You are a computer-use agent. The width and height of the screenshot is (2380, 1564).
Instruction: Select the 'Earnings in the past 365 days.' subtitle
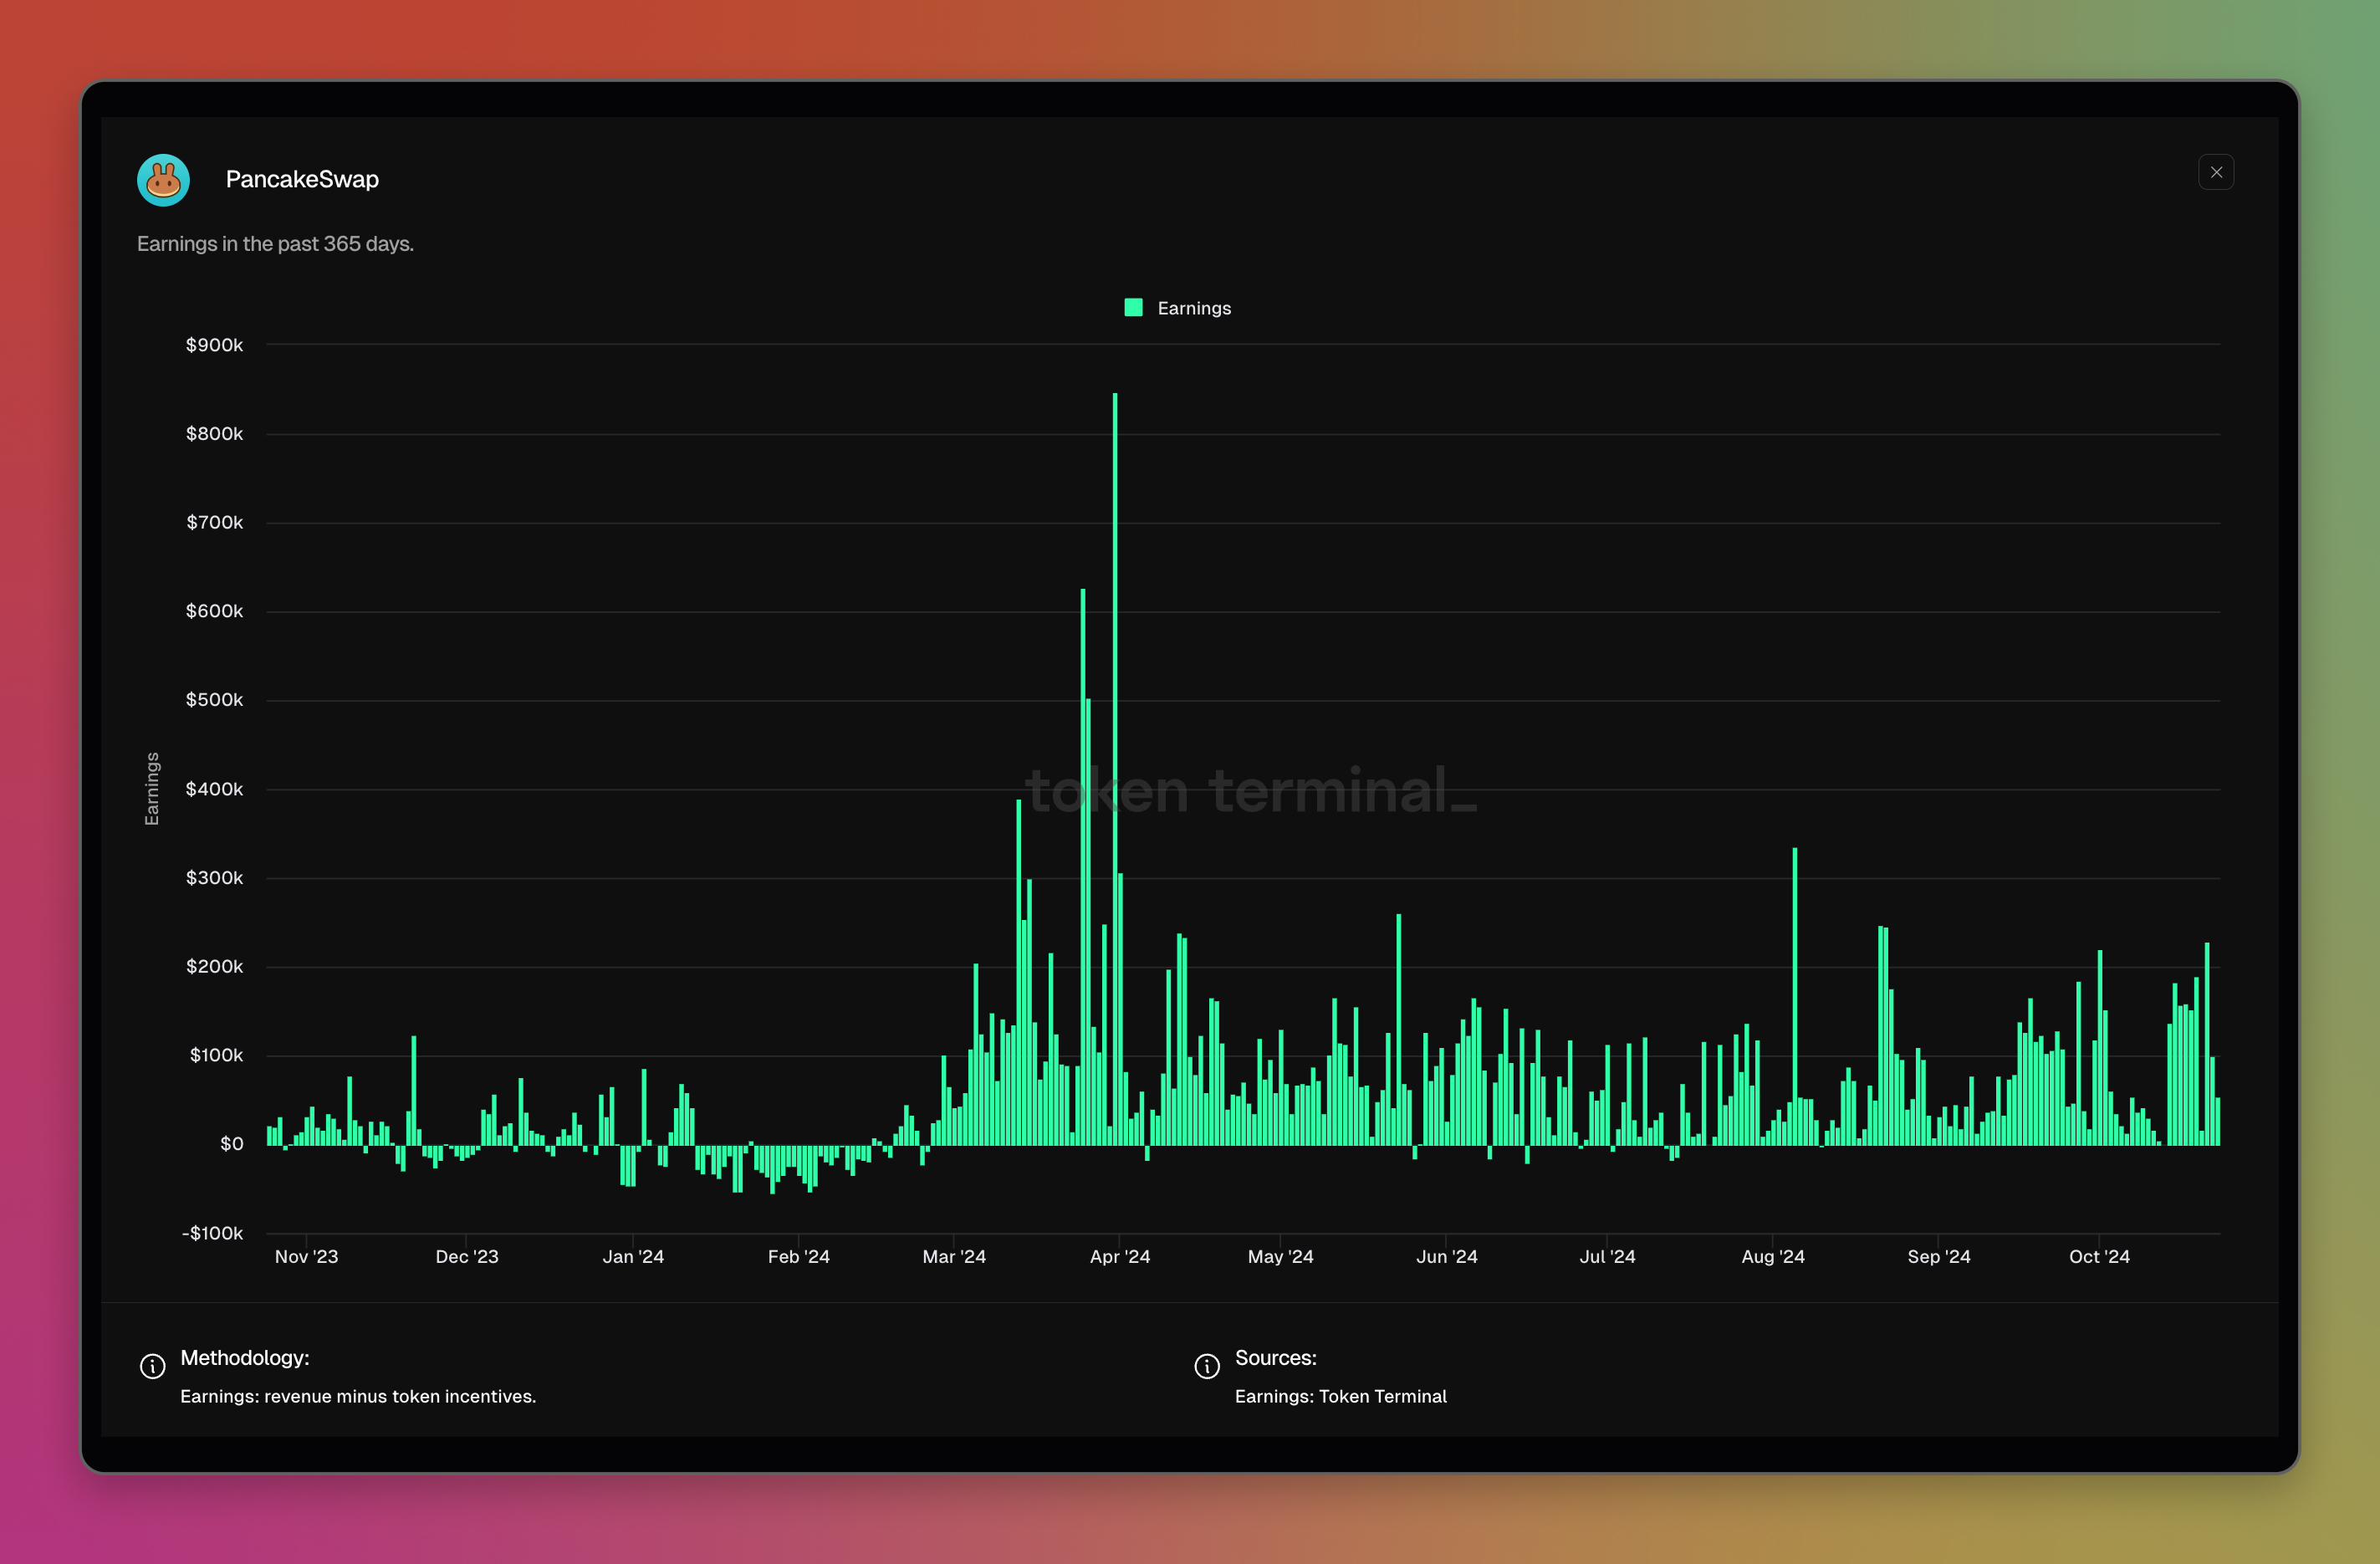tap(275, 244)
